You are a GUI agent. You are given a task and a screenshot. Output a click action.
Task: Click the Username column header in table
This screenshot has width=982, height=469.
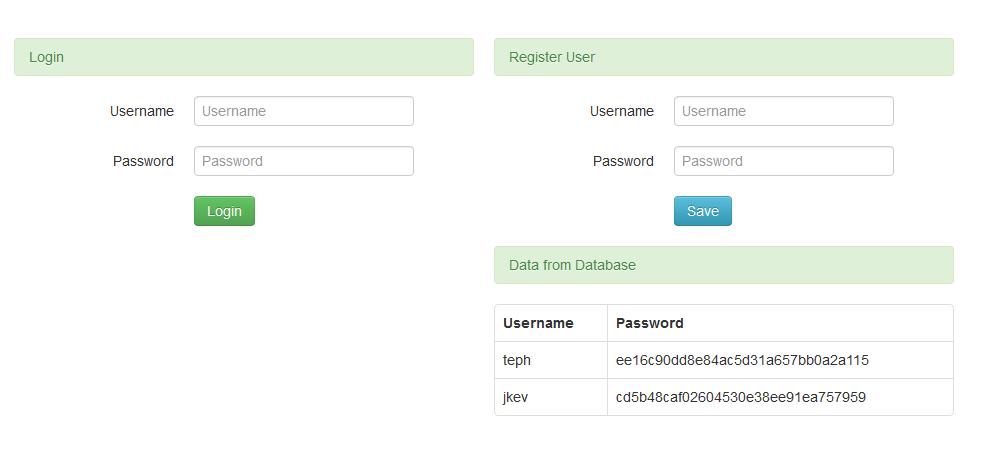click(x=538, y=323)
